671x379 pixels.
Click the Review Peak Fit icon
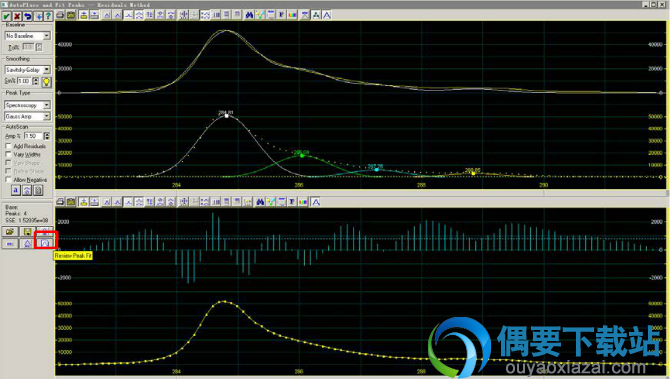click(45, 243)
